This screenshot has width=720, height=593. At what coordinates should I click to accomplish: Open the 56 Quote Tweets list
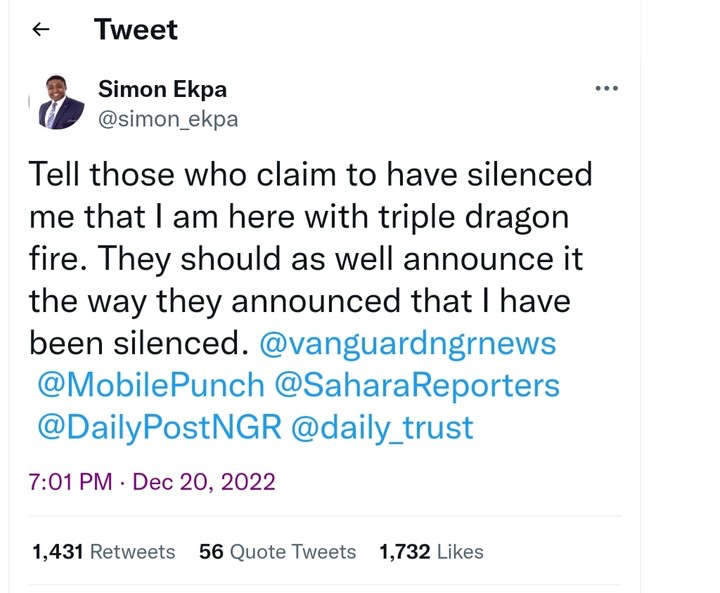pyautogui.click(x=277, y=552)
